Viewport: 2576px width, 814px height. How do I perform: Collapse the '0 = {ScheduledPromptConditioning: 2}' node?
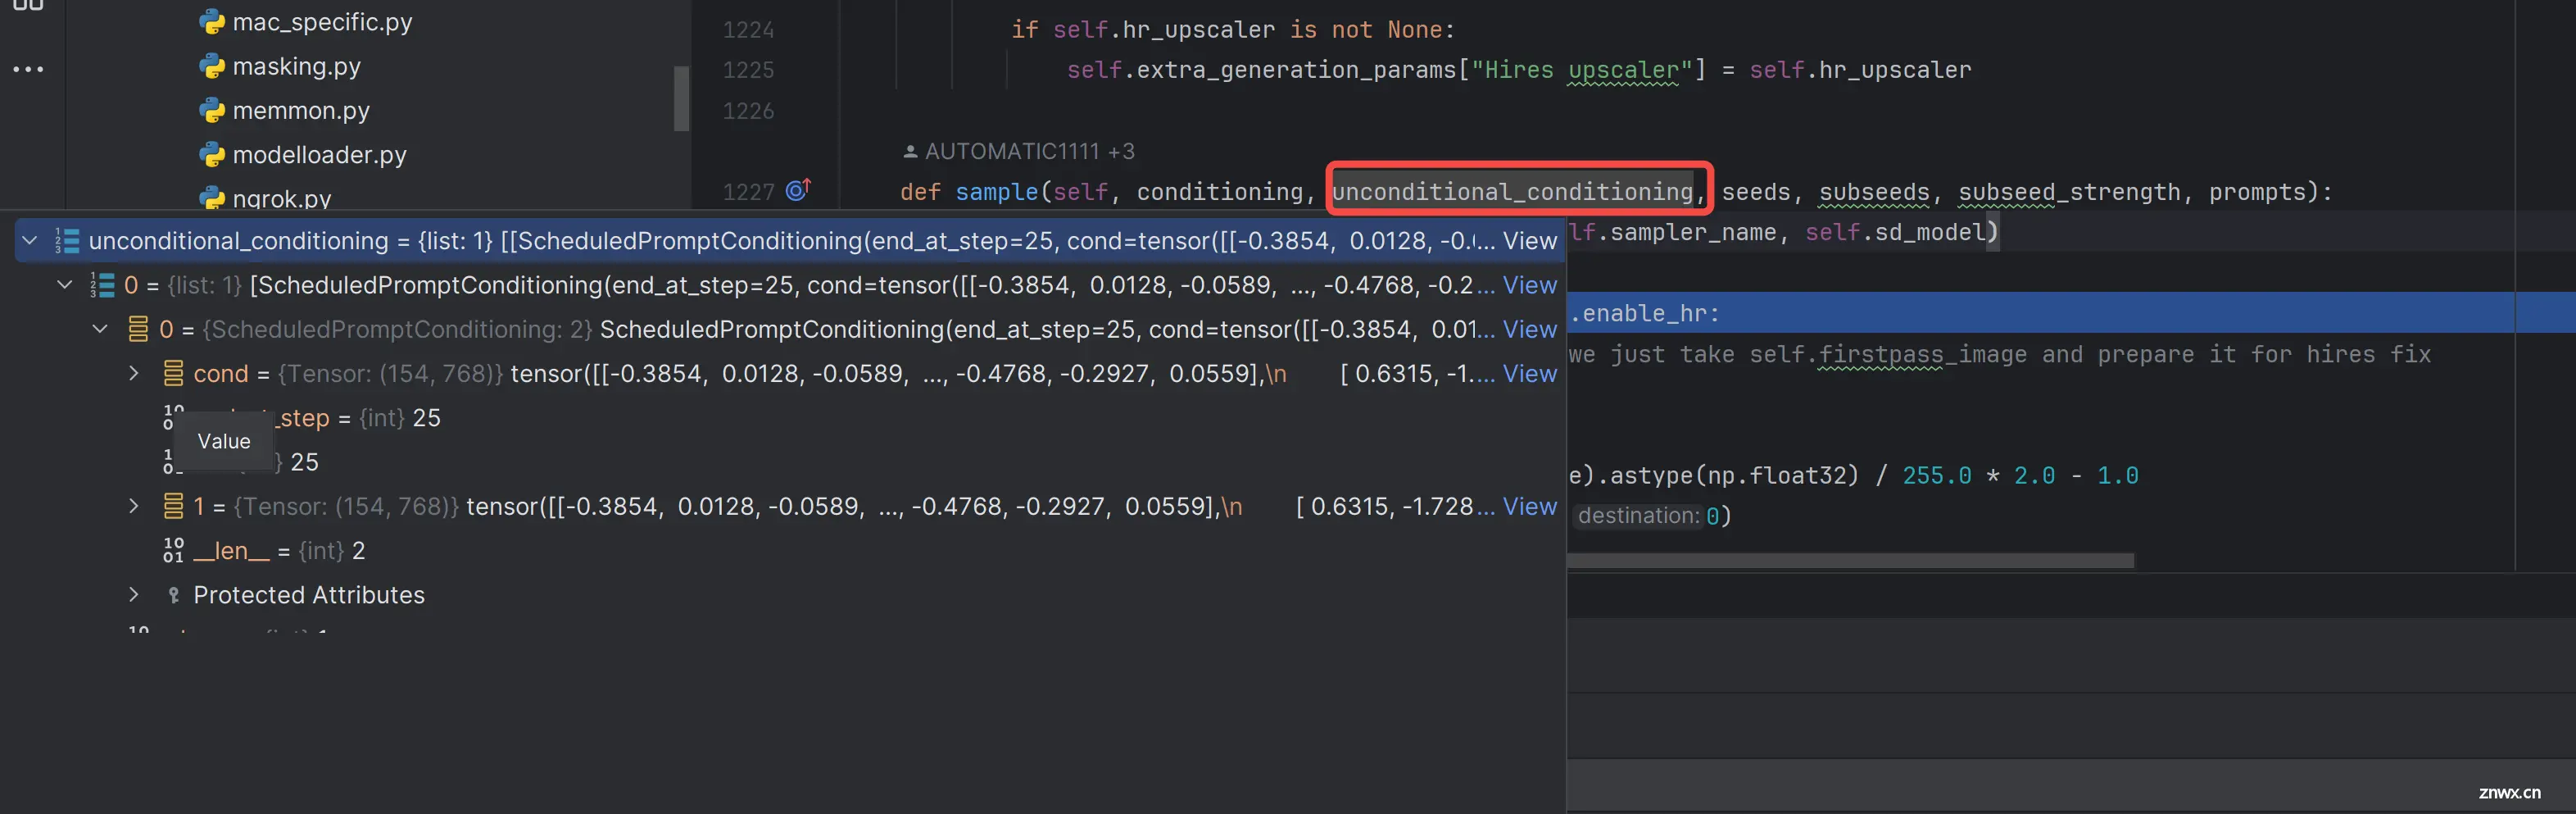point(100,329)
